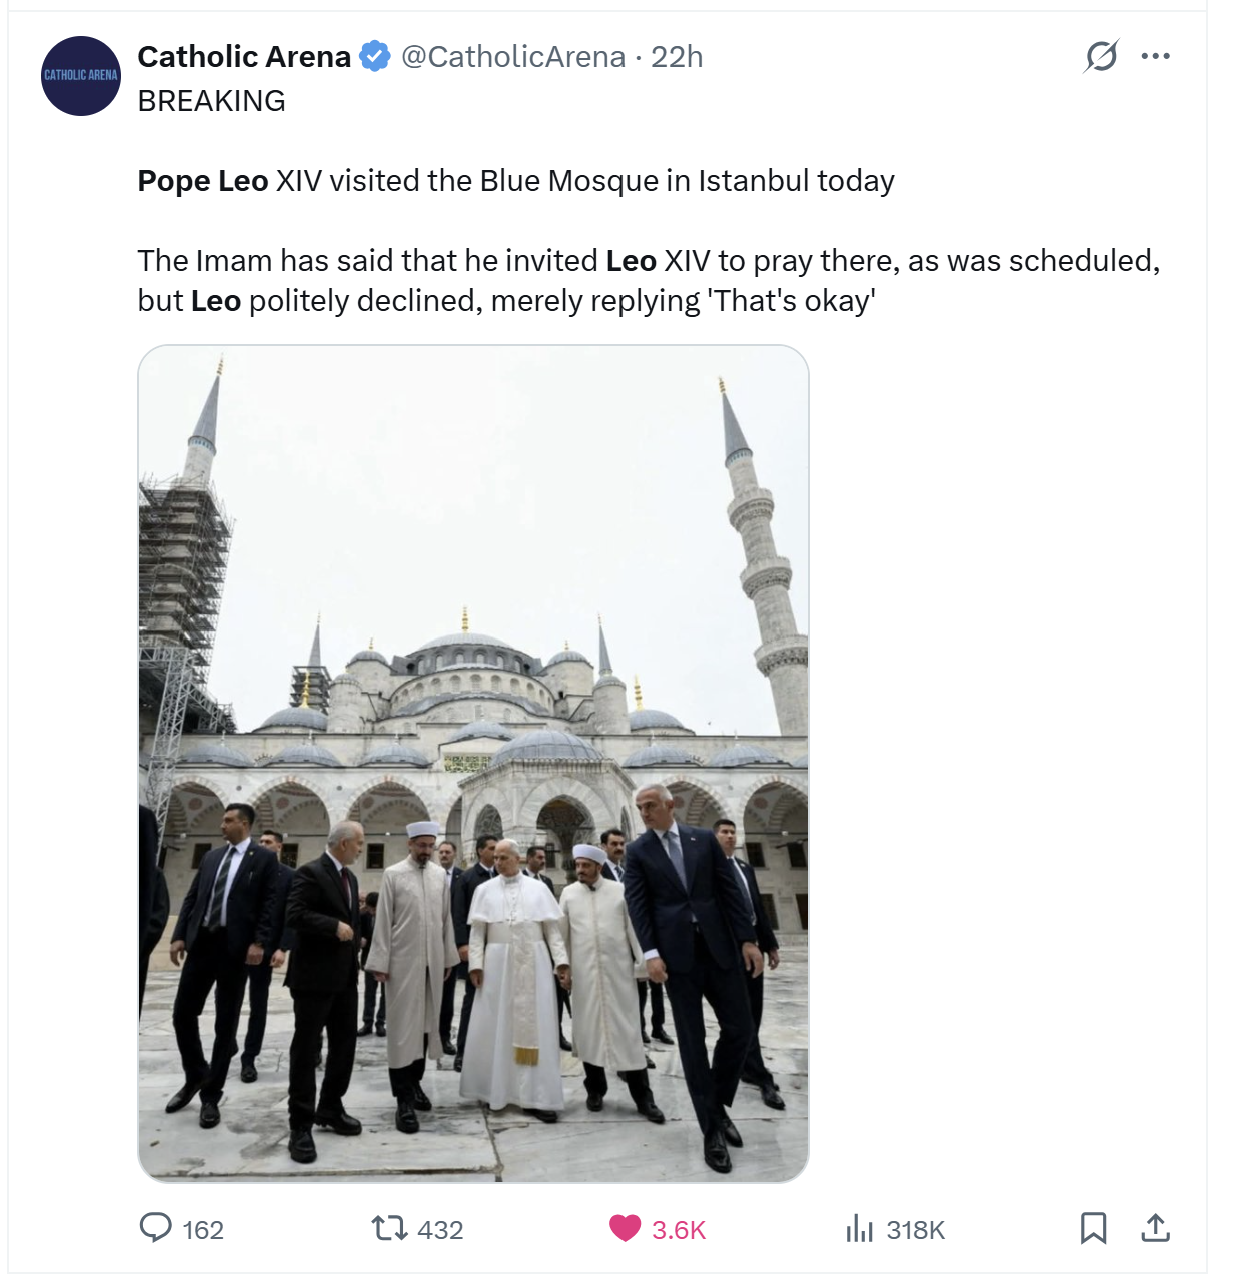Open the Grok slashed-circle icon
Screen dimensions: 1240x1274
coord(1101,56)
